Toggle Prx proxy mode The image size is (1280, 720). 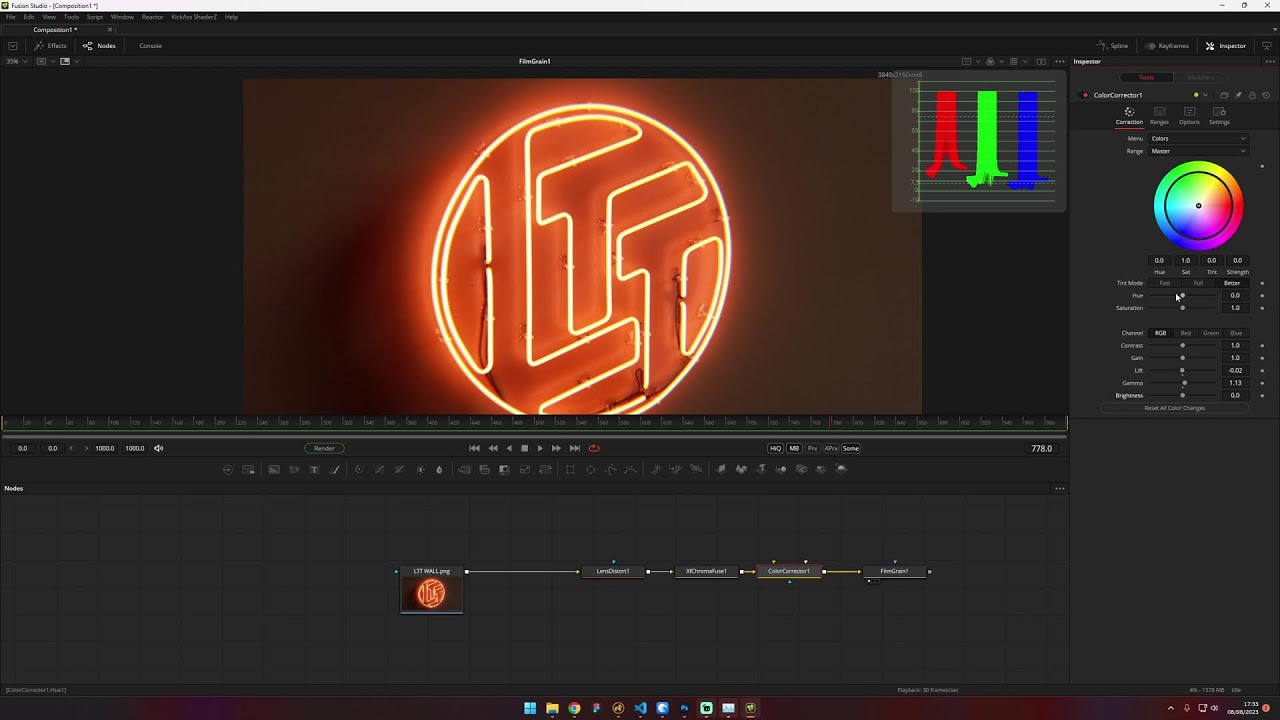point(812,448)
